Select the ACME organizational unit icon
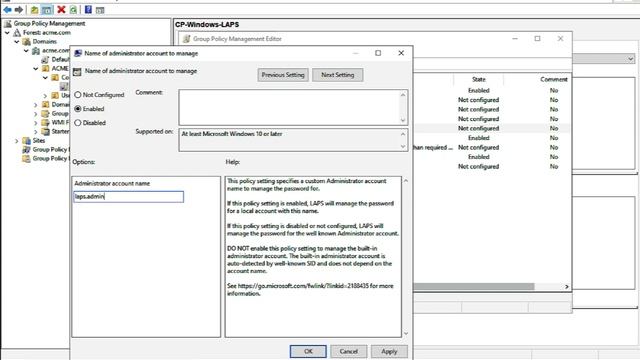 (x=45, y=69)
